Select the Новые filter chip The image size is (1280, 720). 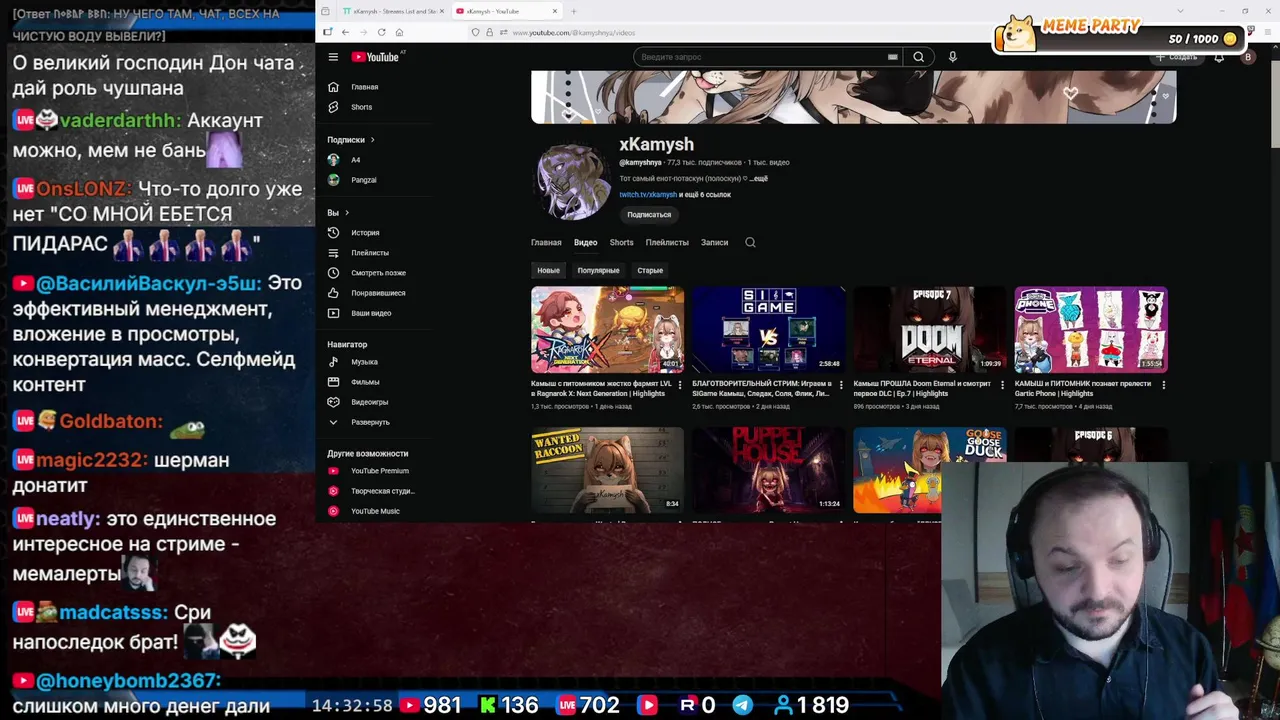pos(548,270)
